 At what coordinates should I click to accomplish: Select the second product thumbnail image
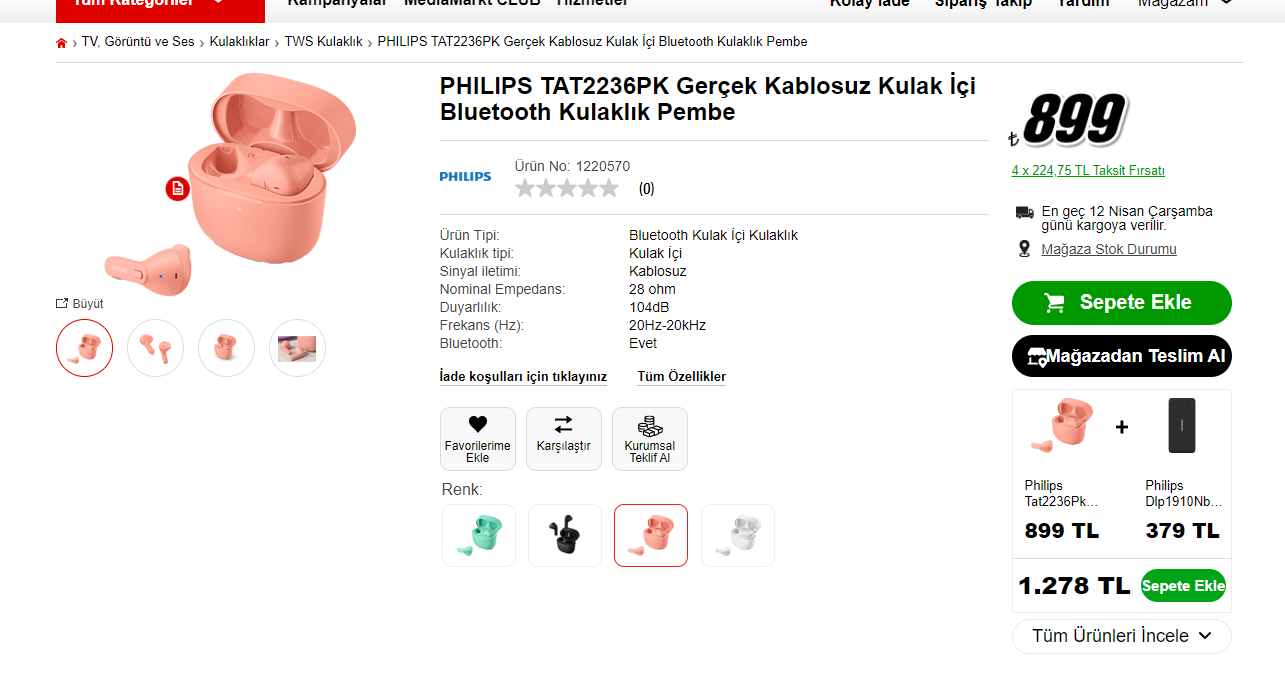point(156,348)
